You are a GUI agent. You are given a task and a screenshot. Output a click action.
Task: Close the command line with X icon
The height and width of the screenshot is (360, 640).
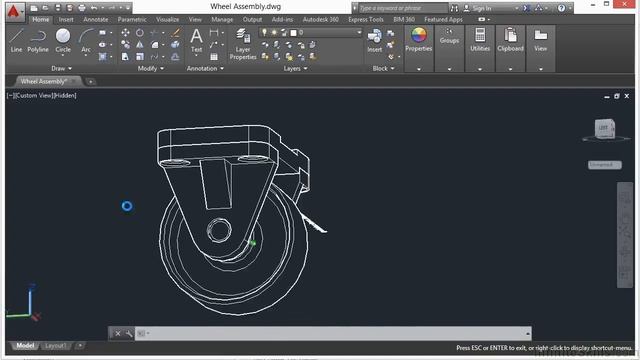[x=118, y=333]
